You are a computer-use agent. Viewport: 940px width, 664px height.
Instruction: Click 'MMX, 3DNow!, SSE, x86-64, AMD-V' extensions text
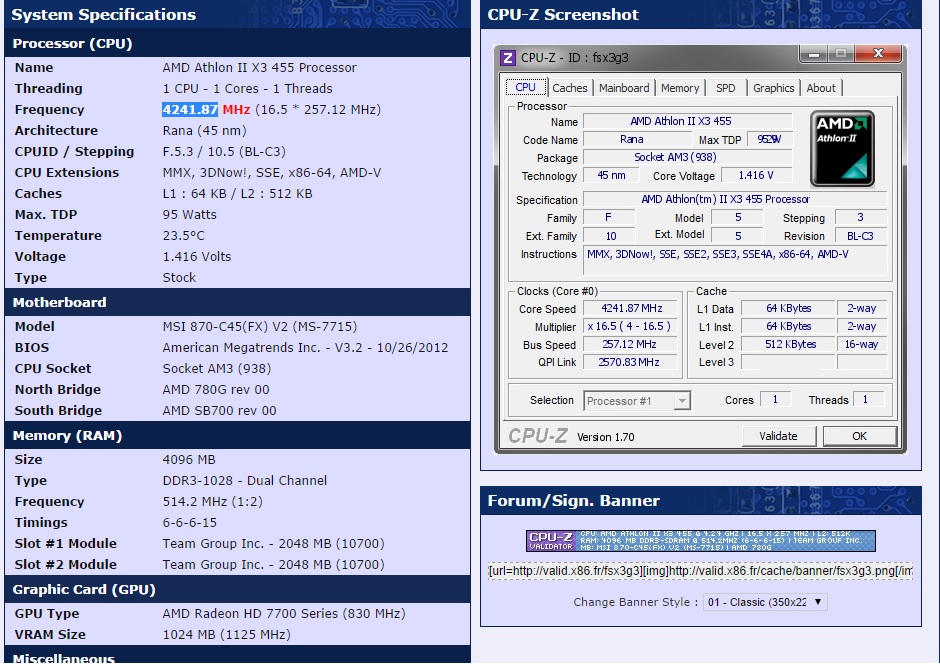pos(272,173)
